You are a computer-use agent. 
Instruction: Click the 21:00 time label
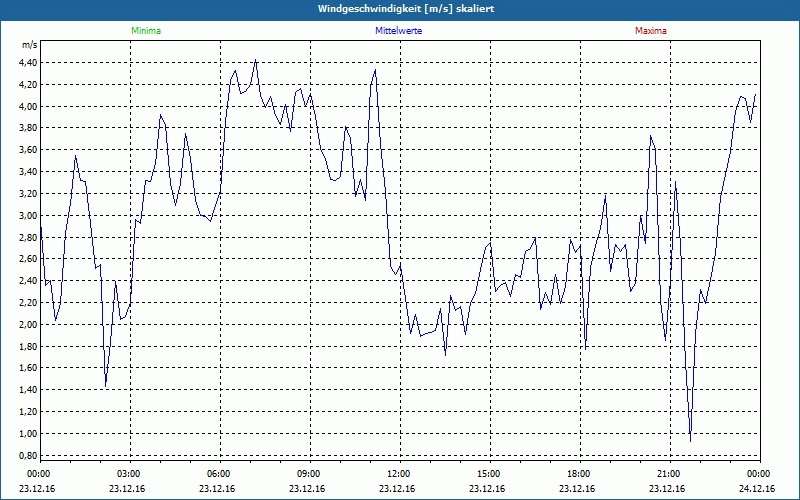[670, 474]
